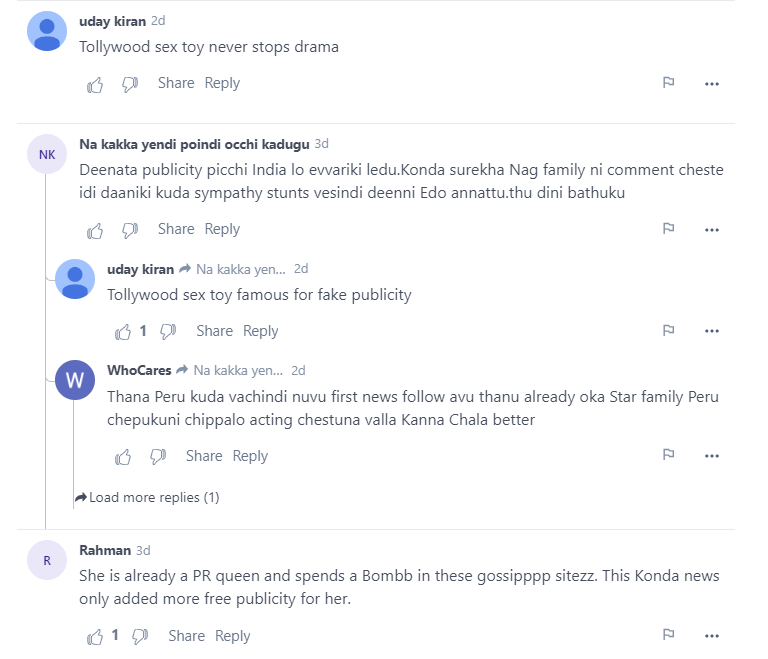The height and width of the screenshot is (659, 768).
Task: Upvote Rahman's PR queen comment
Action: coord(95,637)
